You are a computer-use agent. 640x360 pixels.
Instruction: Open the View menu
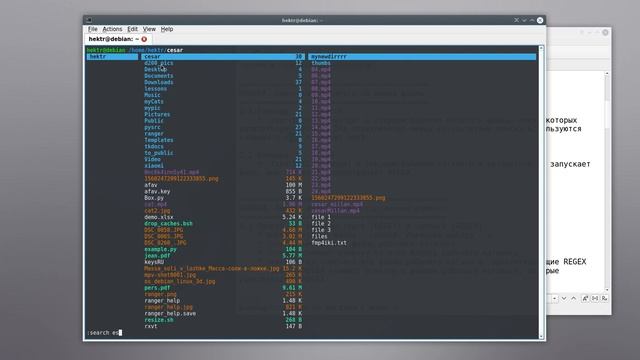149,29
